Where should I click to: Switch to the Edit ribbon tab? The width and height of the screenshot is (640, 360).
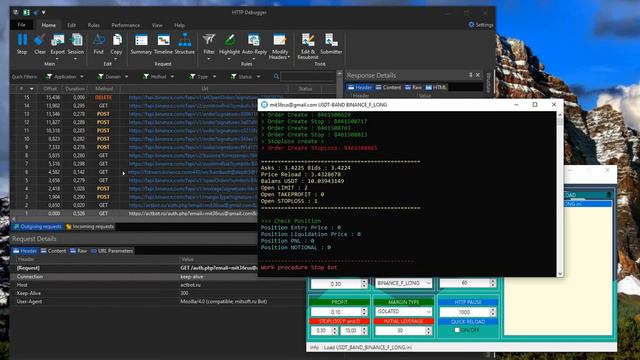tap(71, 25)
